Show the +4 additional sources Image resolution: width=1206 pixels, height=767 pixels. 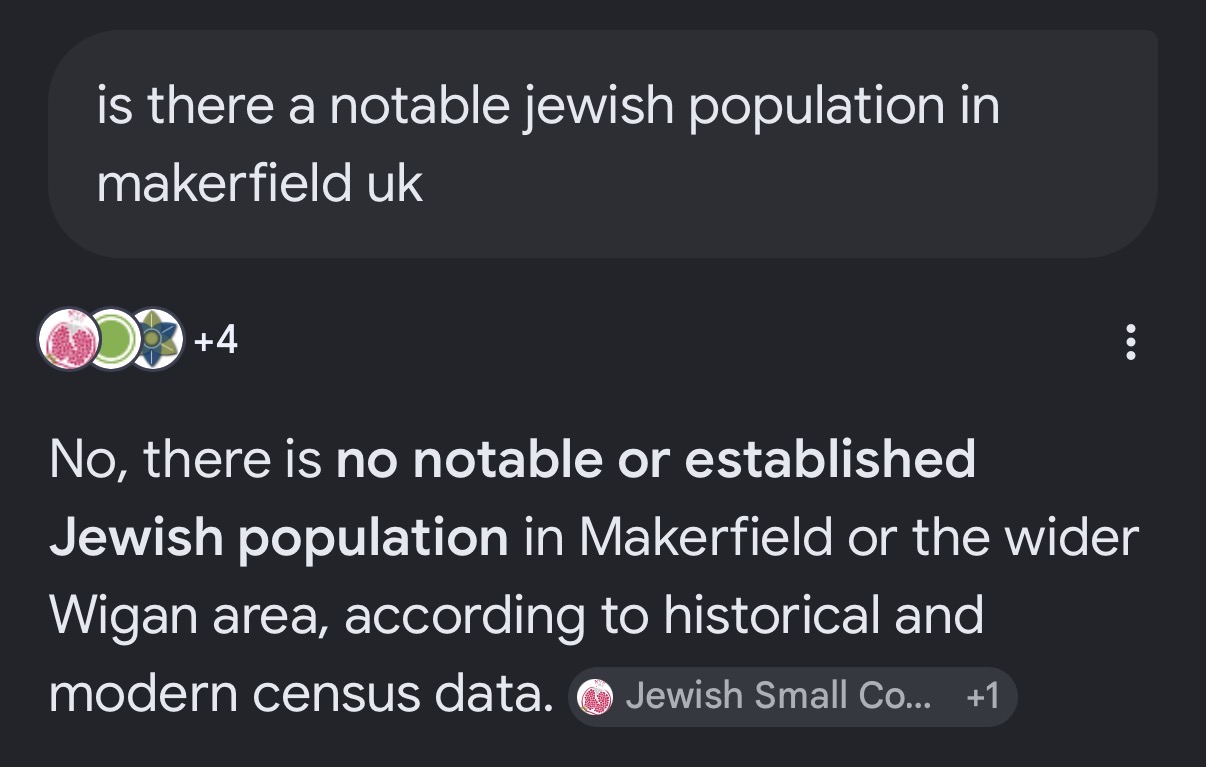[x=216, y=342]
